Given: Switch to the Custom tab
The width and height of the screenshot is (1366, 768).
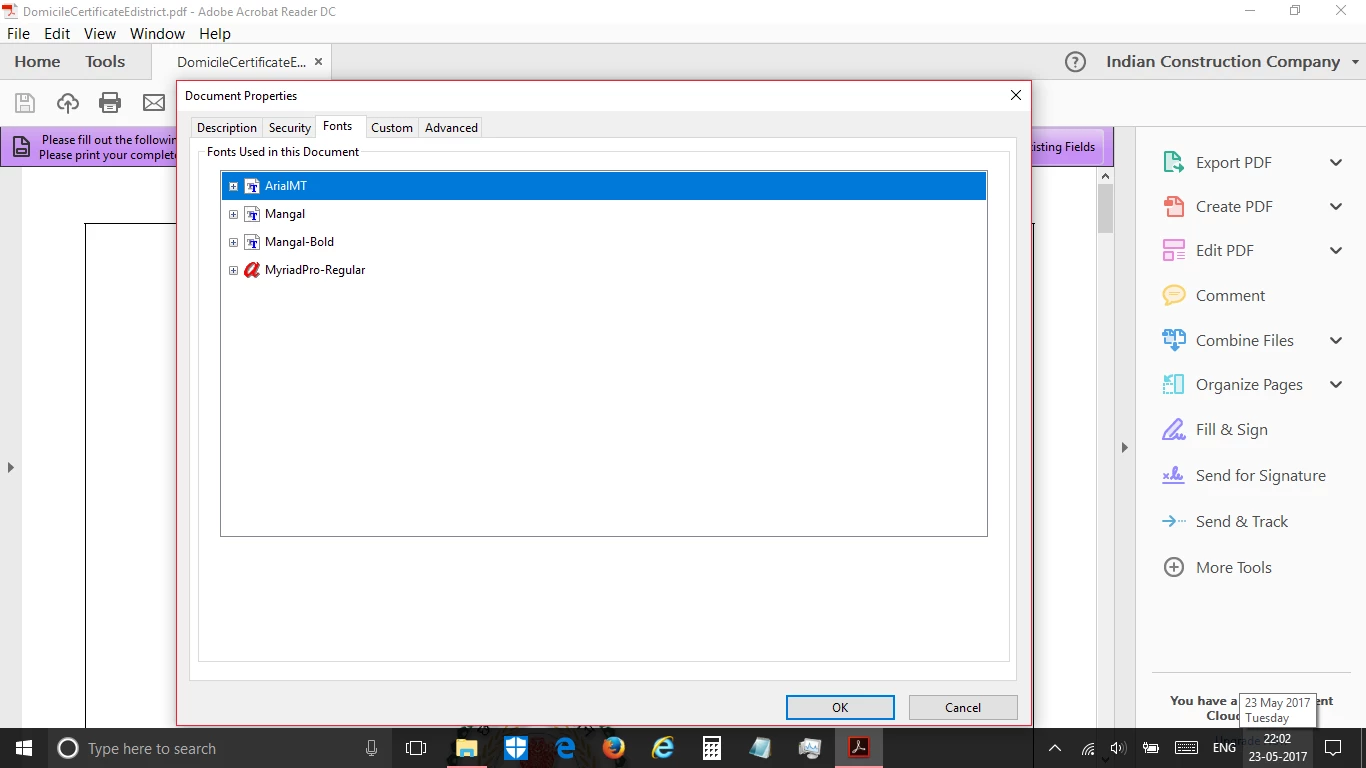Looking at the screenshot, I should (392, 128).
